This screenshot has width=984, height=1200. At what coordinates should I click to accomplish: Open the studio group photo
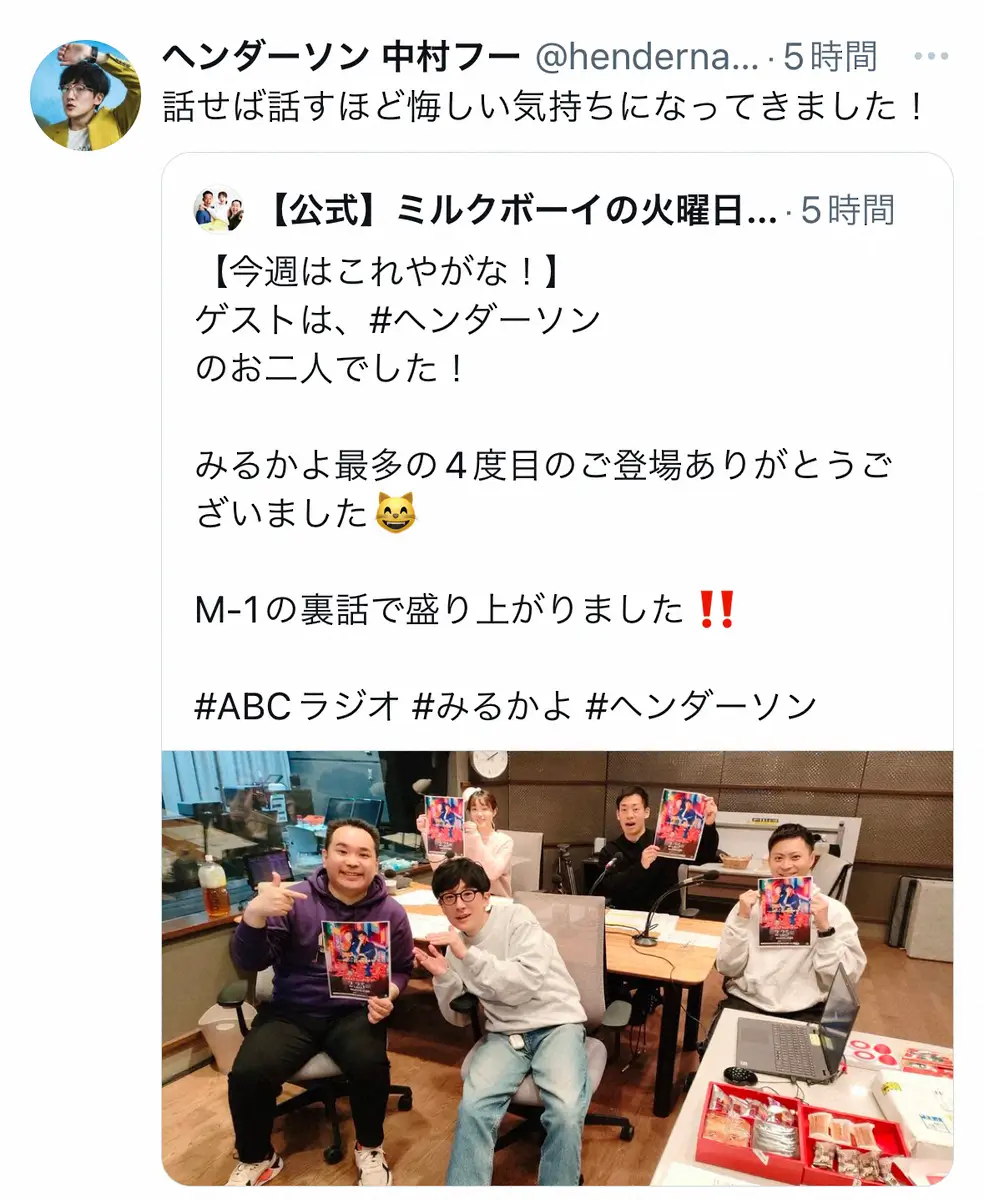click(x=558, y=968)
